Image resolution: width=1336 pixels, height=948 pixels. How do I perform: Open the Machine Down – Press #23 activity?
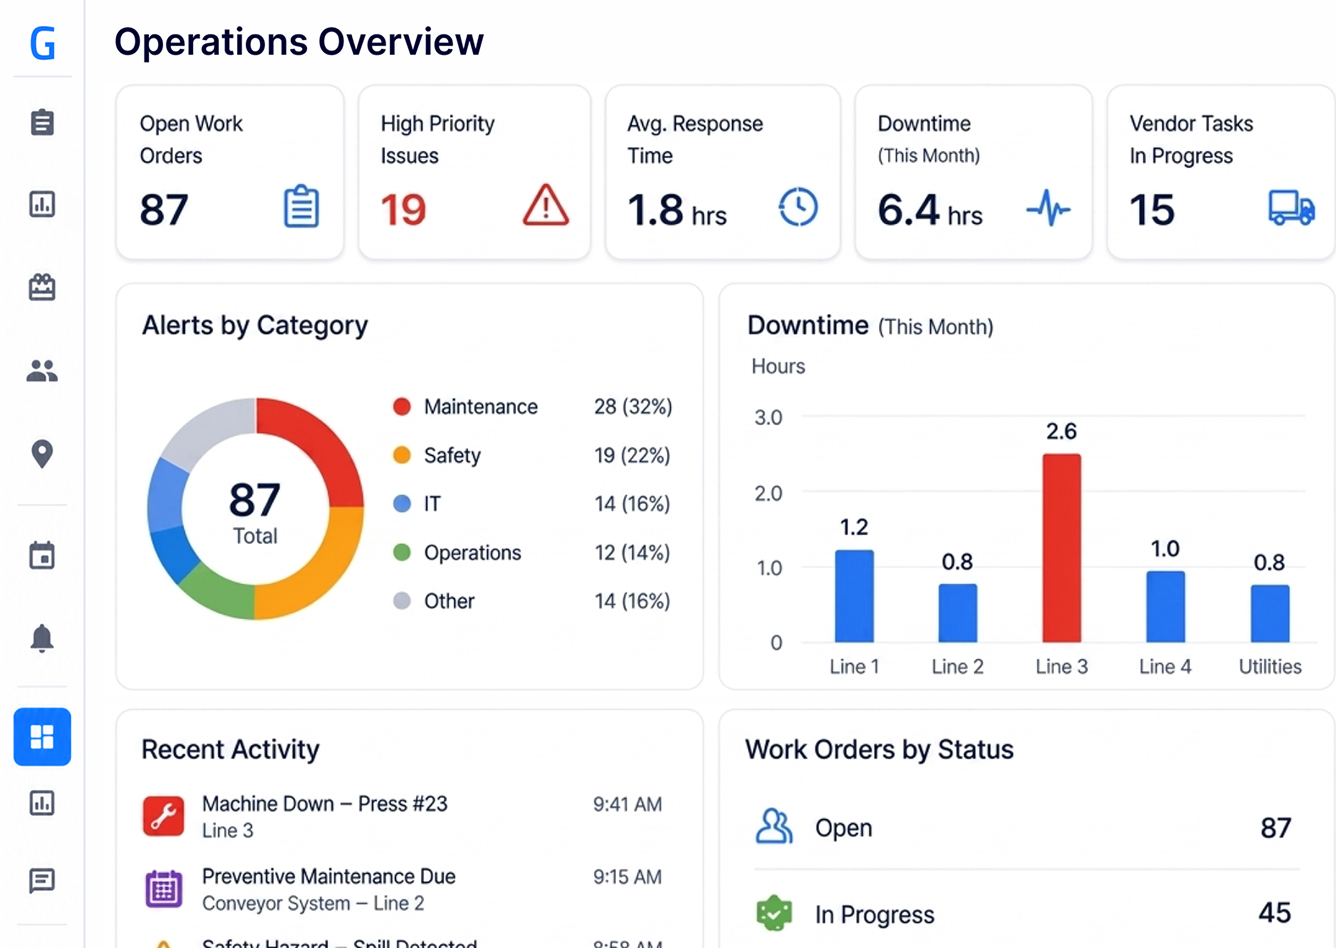click(x=402, y=816)
